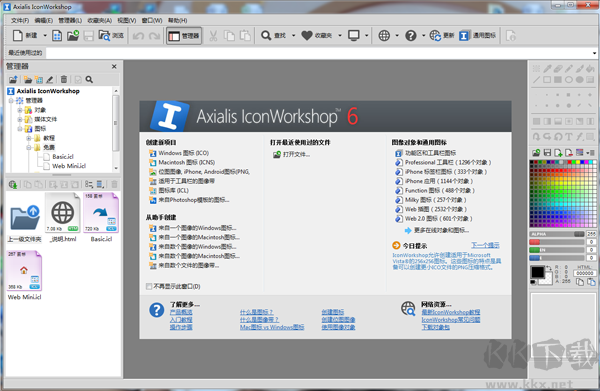The image size is (600, 391).
Task: Click the Search (查找) magnifier icon
Action: 266,36
